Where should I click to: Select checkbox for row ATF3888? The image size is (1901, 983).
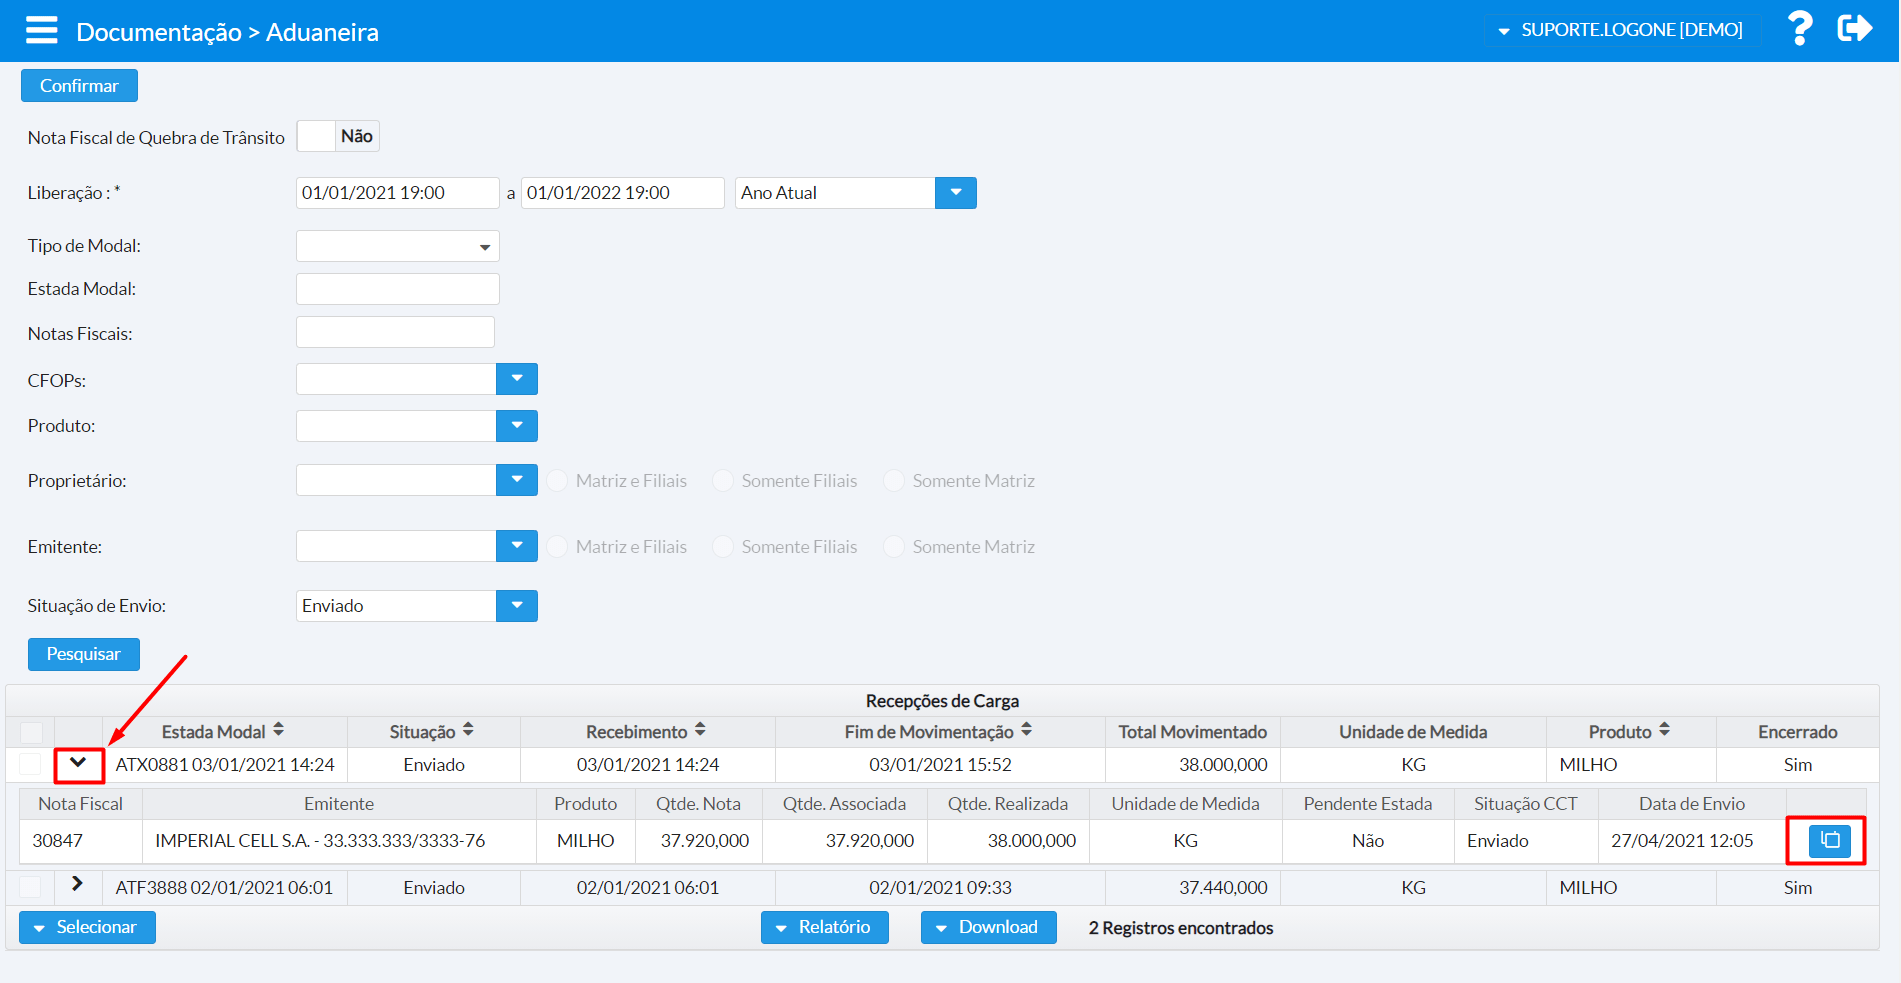click(x=31, y=888)
